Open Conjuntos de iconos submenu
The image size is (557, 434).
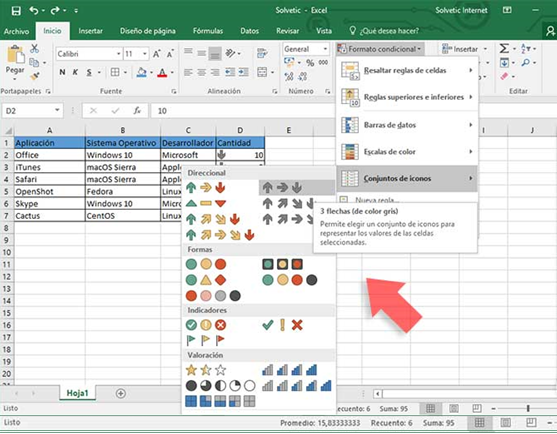(407, 178)
